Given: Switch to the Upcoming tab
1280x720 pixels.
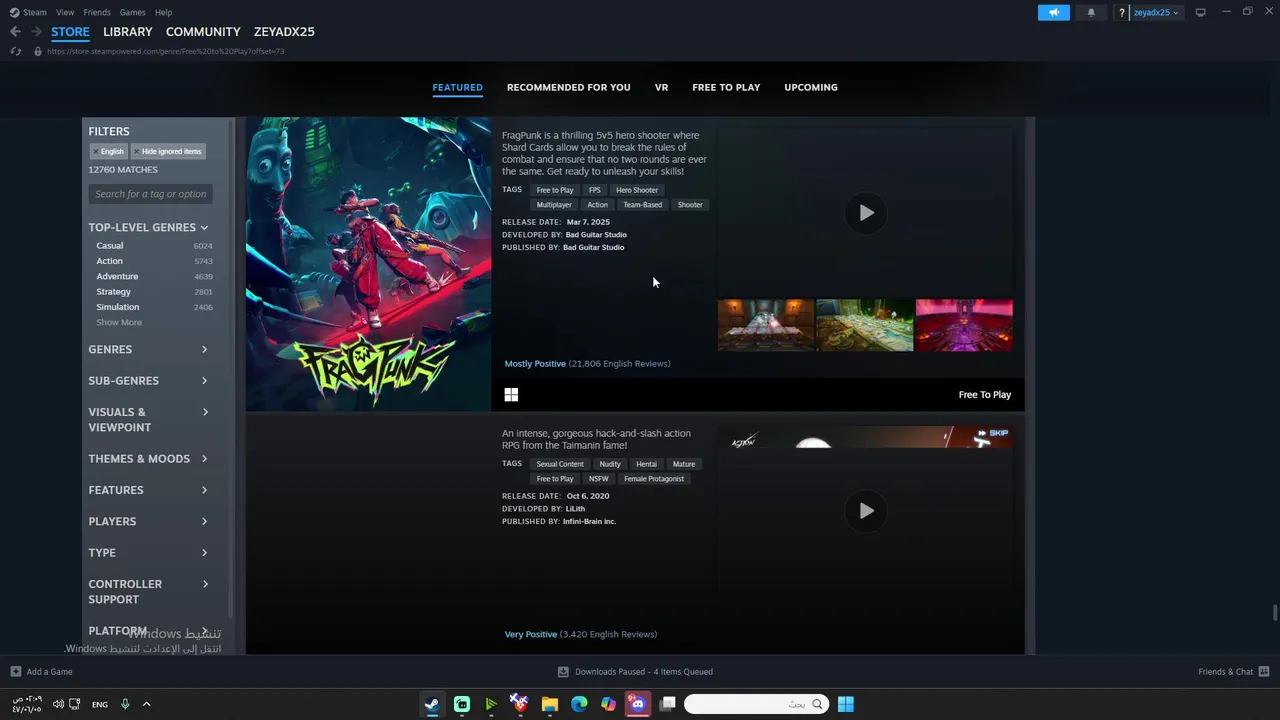Looking at the screenshot, I should [811, 88].
